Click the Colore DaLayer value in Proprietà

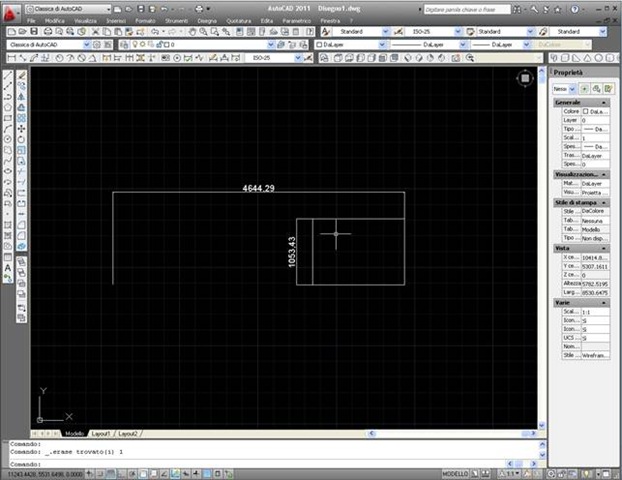[595, 112]
